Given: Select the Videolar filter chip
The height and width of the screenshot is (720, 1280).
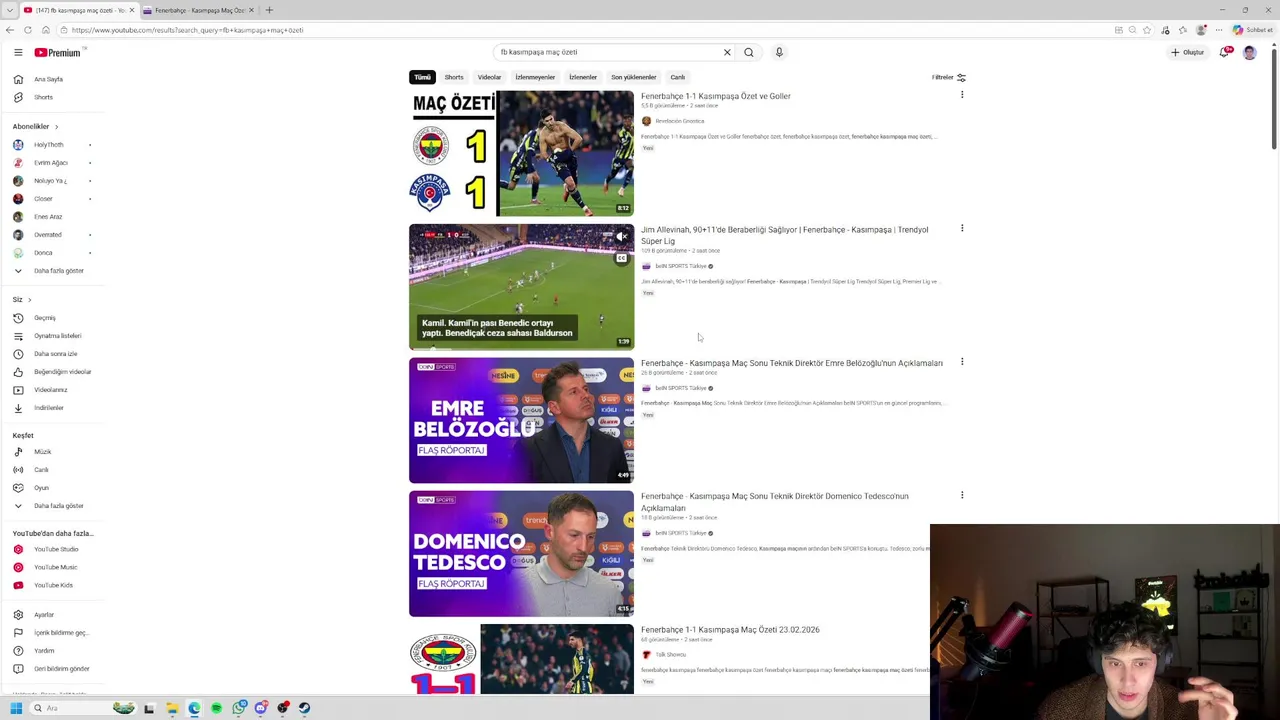Looking at the screenshot, I should (x=489, y=77).
